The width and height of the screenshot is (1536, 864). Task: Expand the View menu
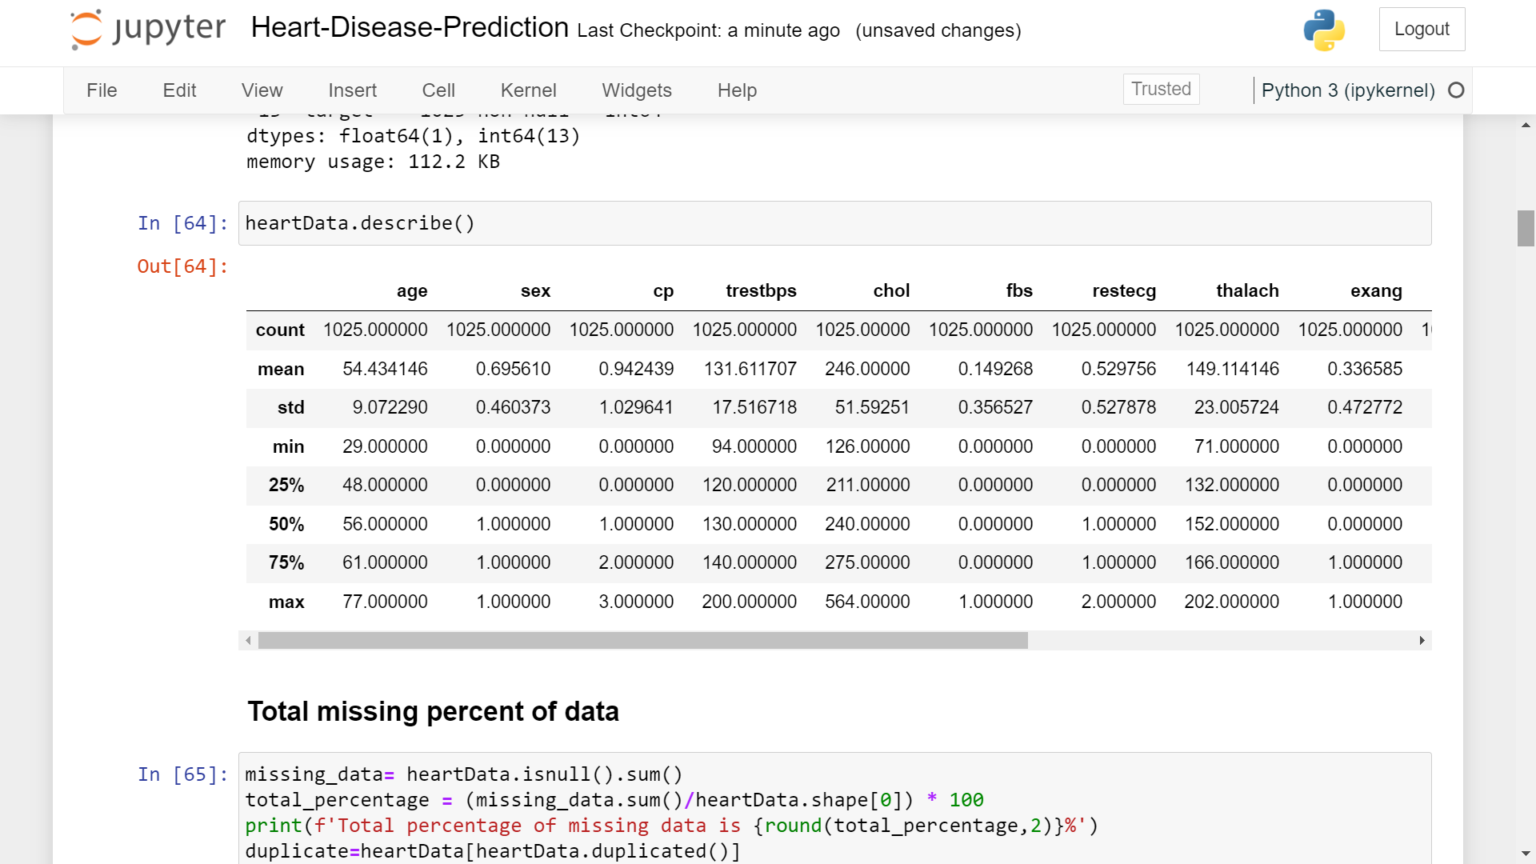coord(262,90)
